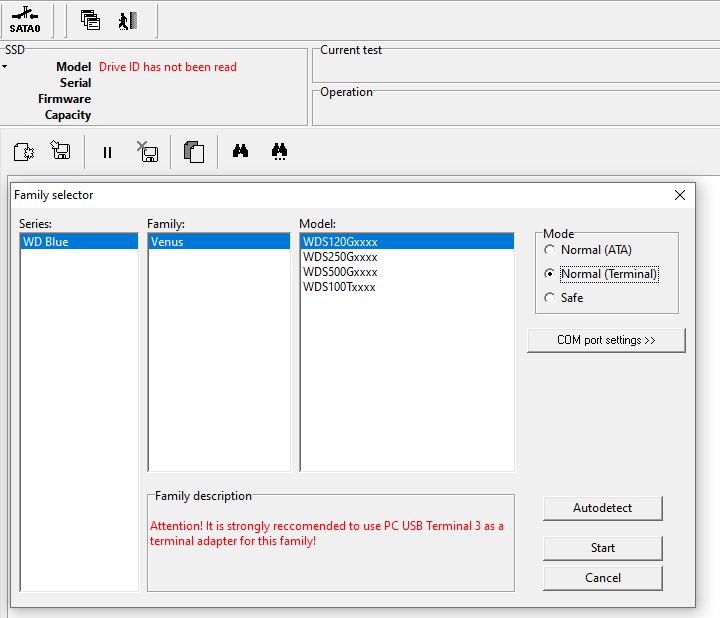This screenshot has height=618, width=720.
Task: Click the binoculars search icon
Action: click(x=241, y=151)
